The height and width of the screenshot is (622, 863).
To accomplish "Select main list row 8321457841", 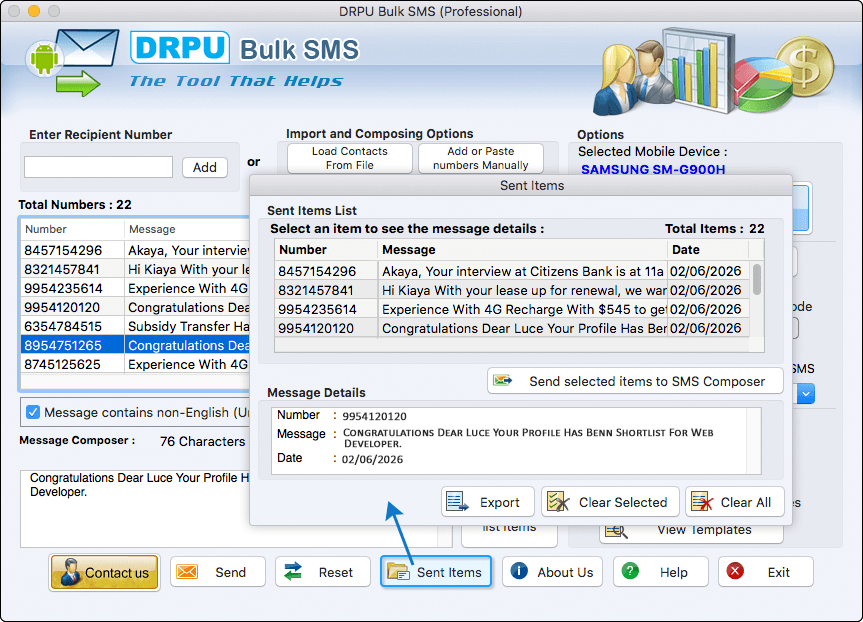I will (135, 269).
